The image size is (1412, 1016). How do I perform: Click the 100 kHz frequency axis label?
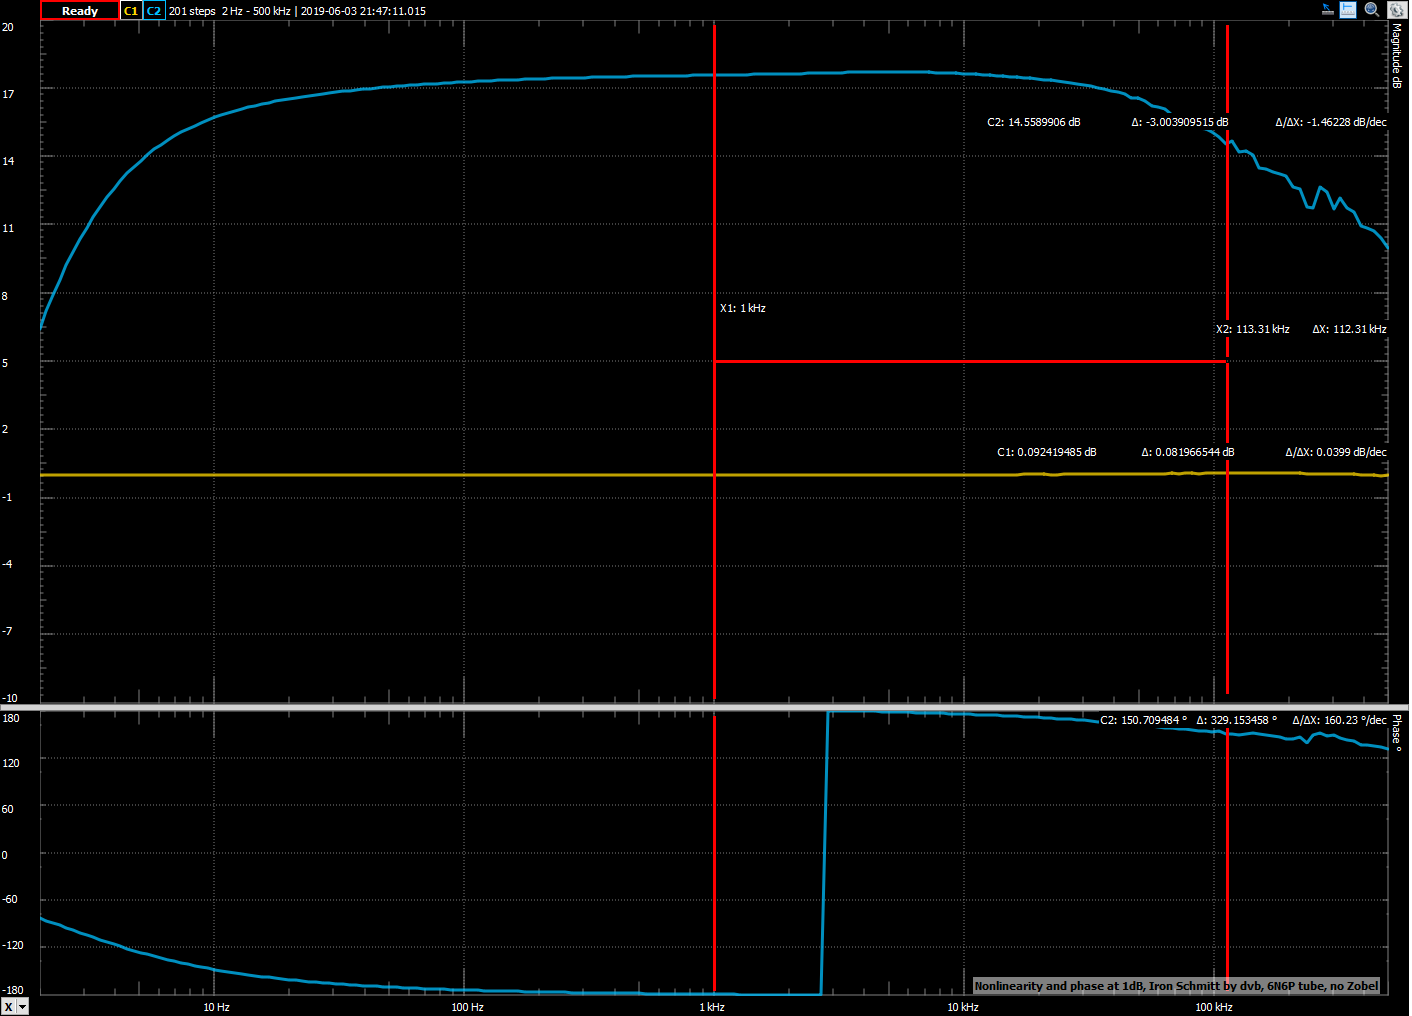[1214, 1007]
